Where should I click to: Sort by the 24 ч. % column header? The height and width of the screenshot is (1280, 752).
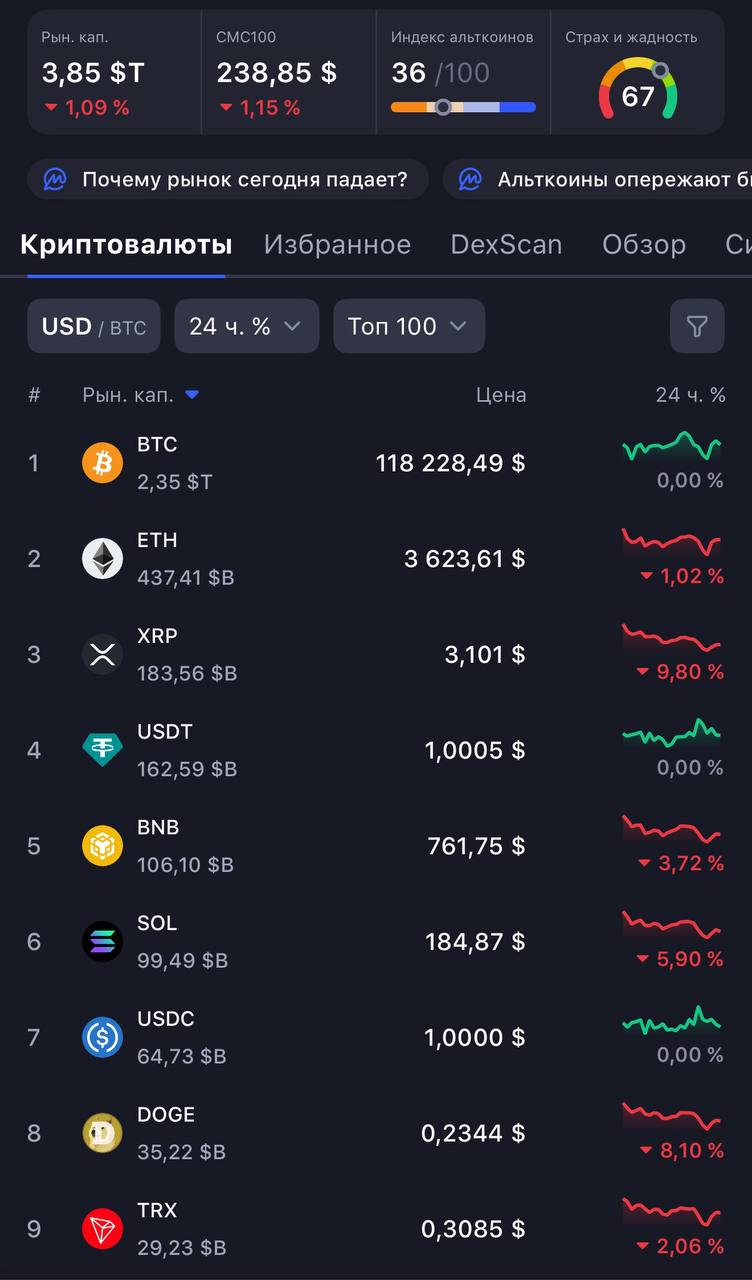click(690, 395)
